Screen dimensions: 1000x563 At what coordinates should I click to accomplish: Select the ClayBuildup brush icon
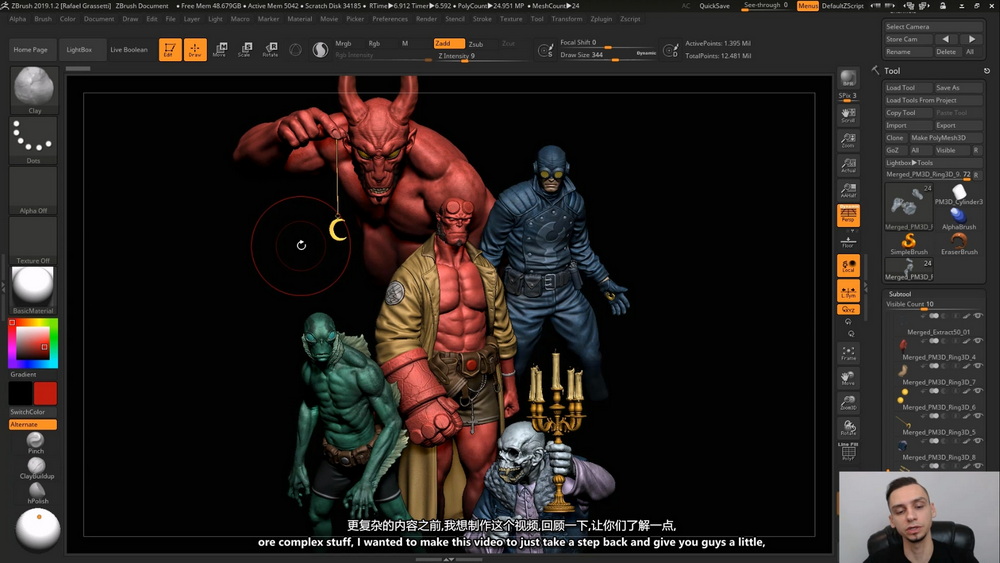click(36, 467)
